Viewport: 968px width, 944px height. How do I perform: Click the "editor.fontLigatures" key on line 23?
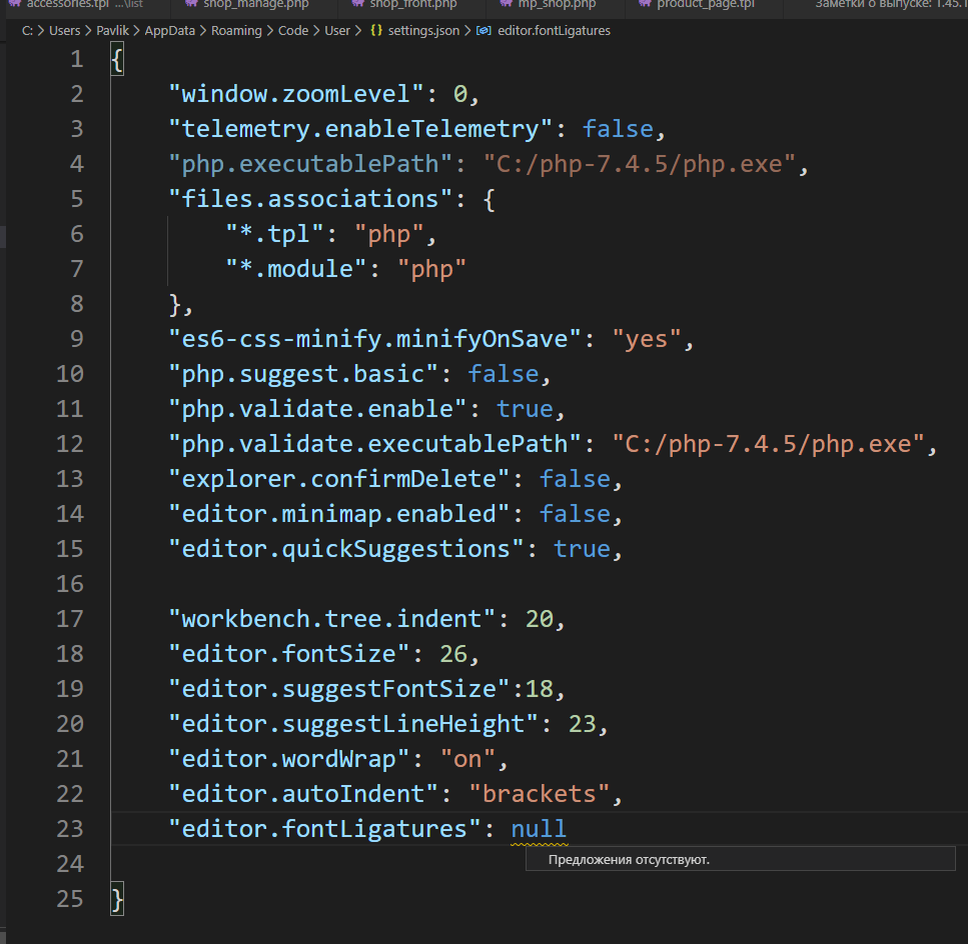click(324, 829)
